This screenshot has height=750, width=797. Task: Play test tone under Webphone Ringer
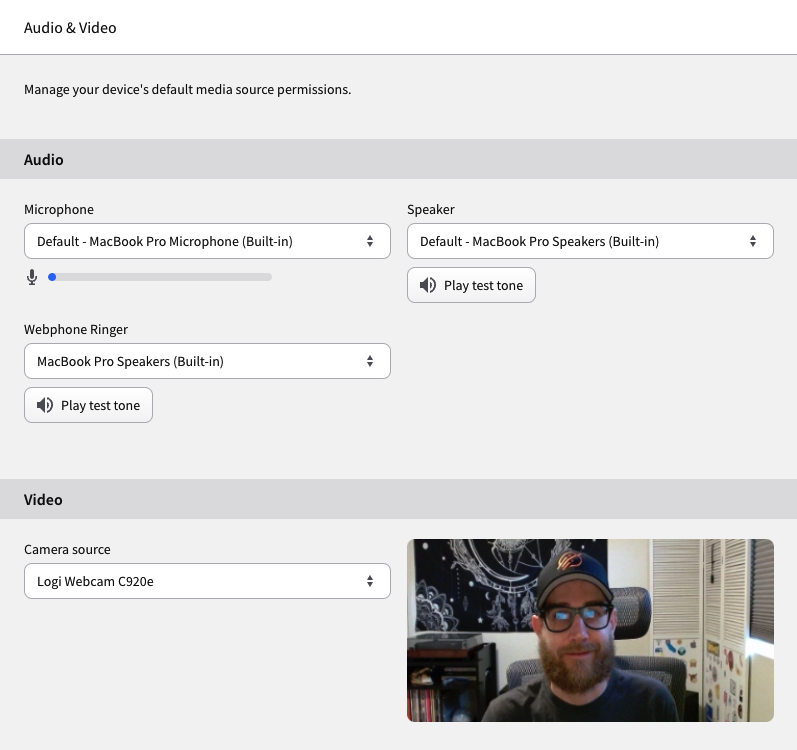[88, 405]
